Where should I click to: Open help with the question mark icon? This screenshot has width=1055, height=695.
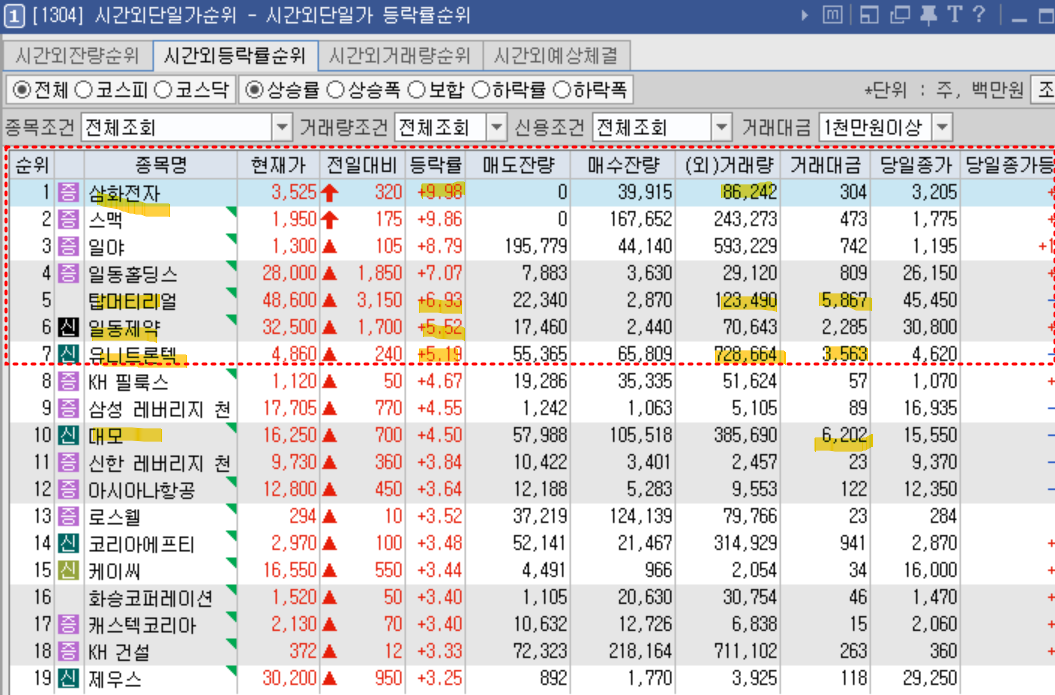click(979, 15)
